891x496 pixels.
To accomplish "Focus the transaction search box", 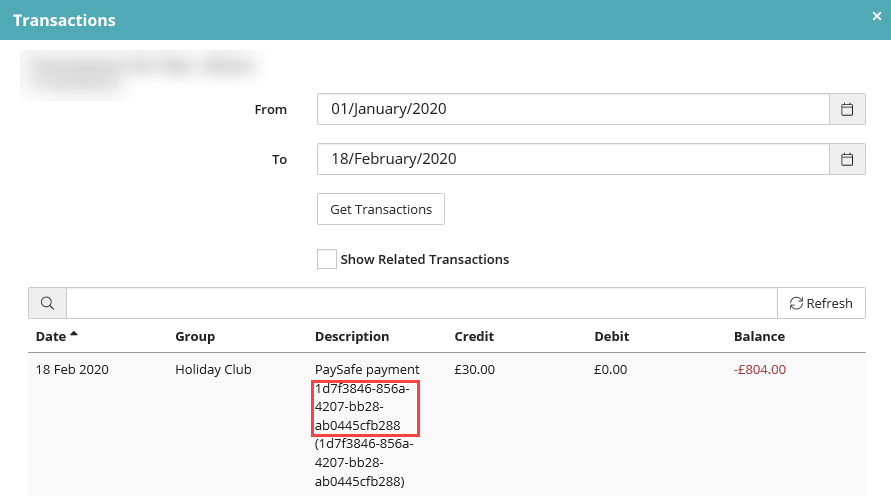I will pyautogui.click(x=422, y=303).
